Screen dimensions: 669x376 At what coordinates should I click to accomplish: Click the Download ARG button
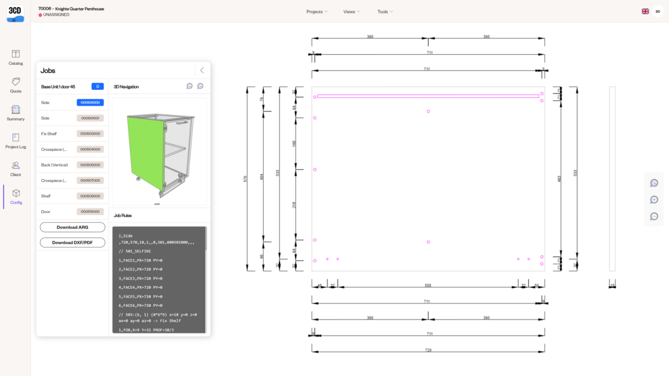pos(73,227)
